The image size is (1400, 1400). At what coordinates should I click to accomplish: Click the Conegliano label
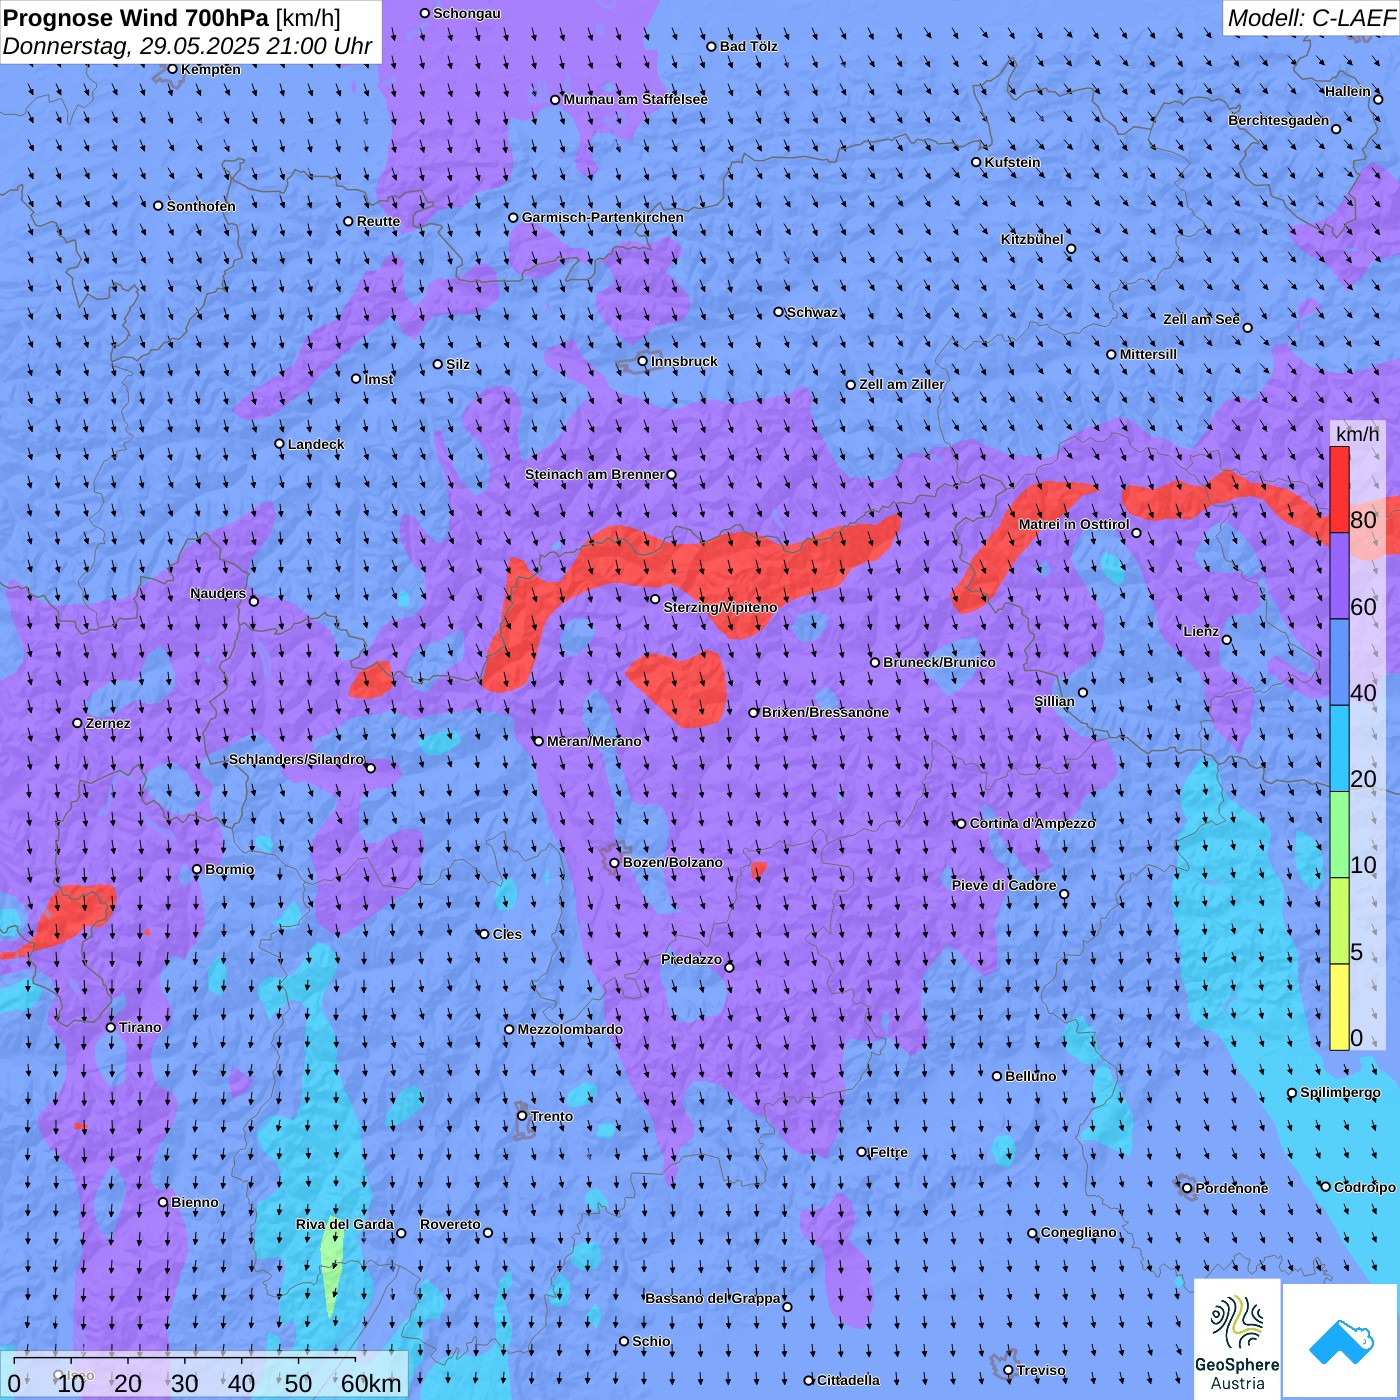click(x=1078, y=1232)
